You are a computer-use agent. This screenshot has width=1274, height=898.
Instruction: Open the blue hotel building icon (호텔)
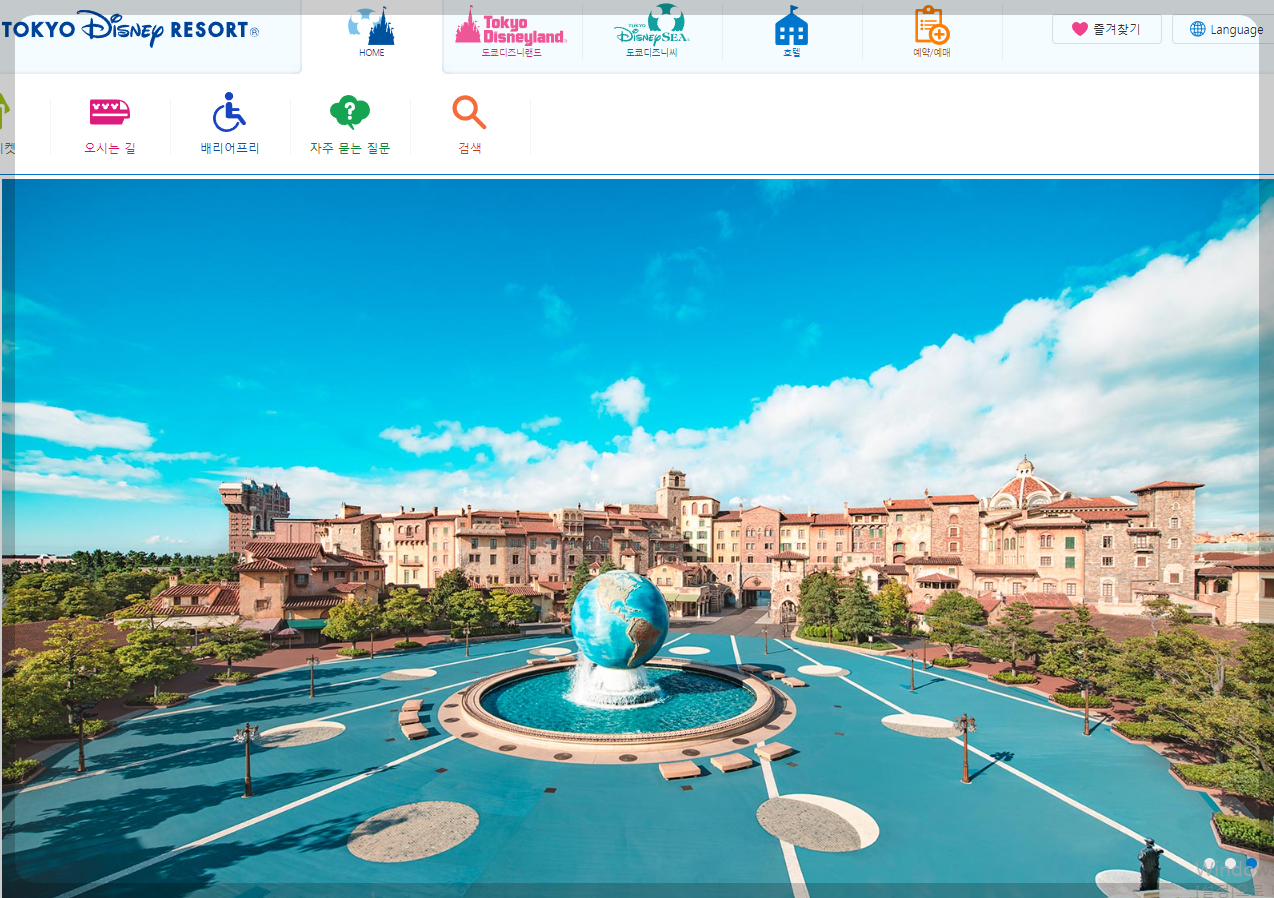792,33
